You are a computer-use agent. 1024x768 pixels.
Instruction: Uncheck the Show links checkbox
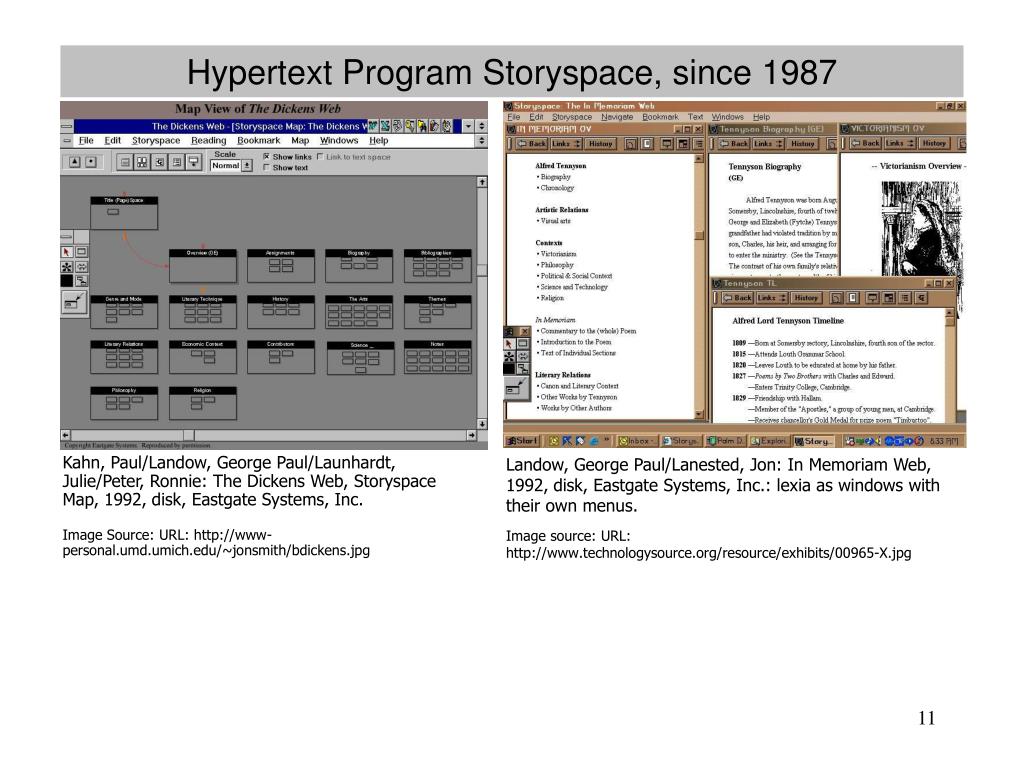point(266,157)
